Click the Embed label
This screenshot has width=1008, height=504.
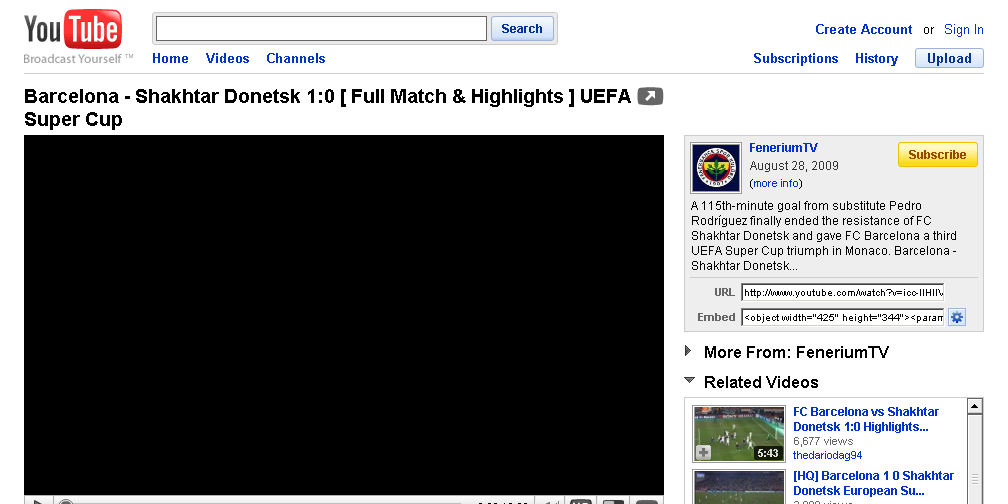(716, 317)
